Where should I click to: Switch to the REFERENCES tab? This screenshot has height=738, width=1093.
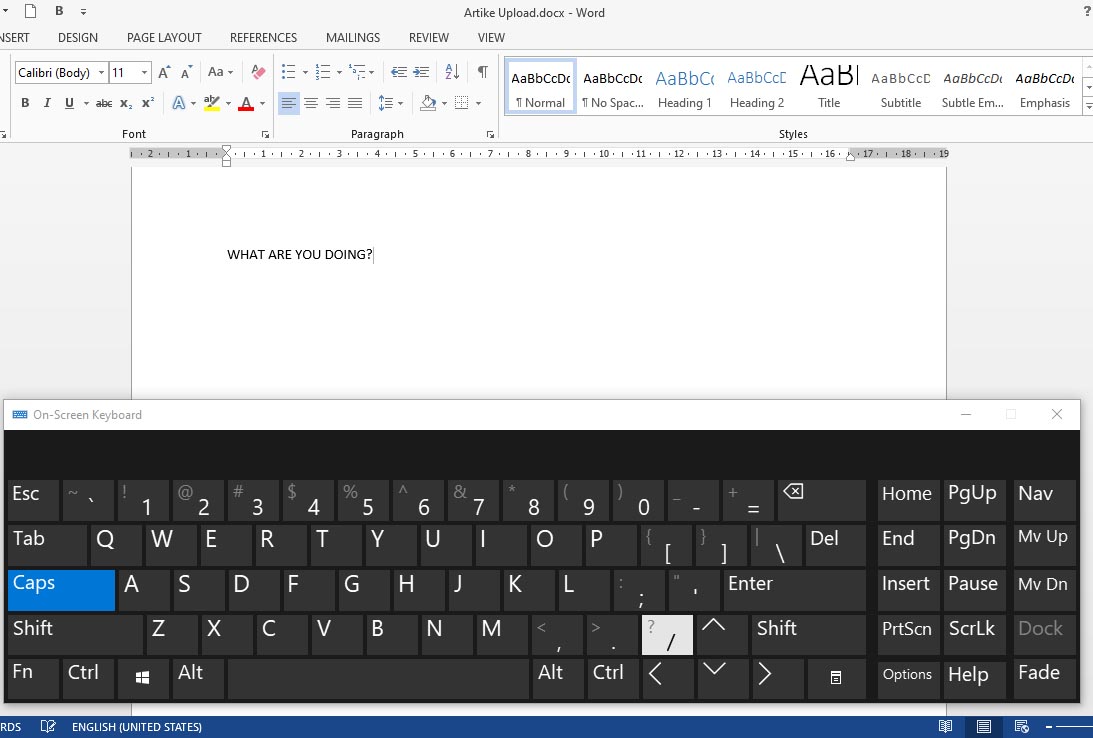point(264,38)
